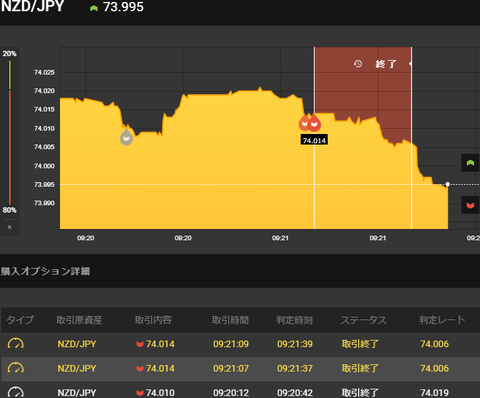Click the gauge type icon in the 09:21:09 row

16,343
